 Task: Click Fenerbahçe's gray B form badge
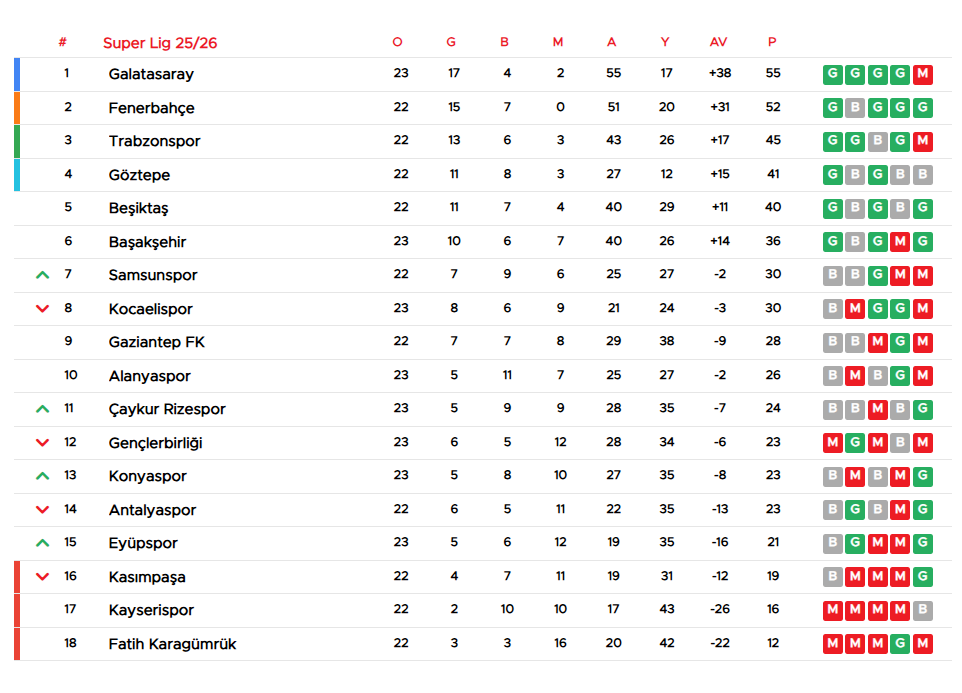855,108
